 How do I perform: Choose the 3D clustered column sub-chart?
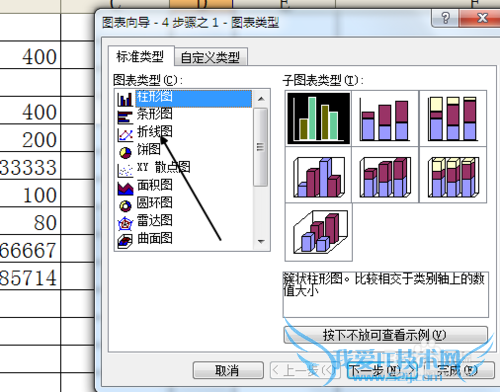[318, 175]
